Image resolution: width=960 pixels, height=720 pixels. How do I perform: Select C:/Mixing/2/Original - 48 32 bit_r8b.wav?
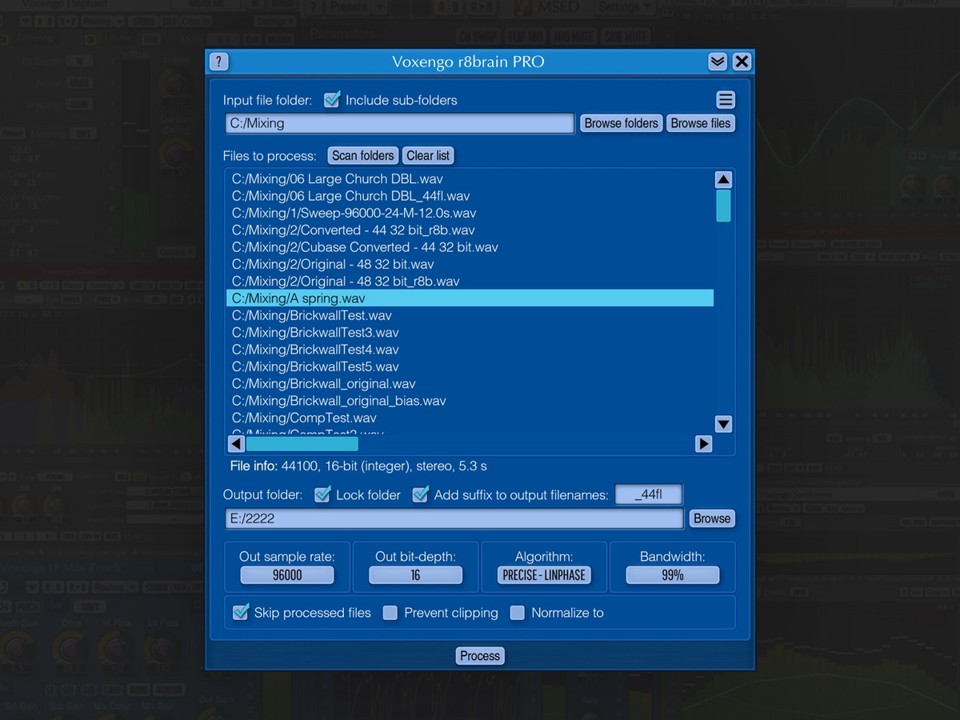470,282
